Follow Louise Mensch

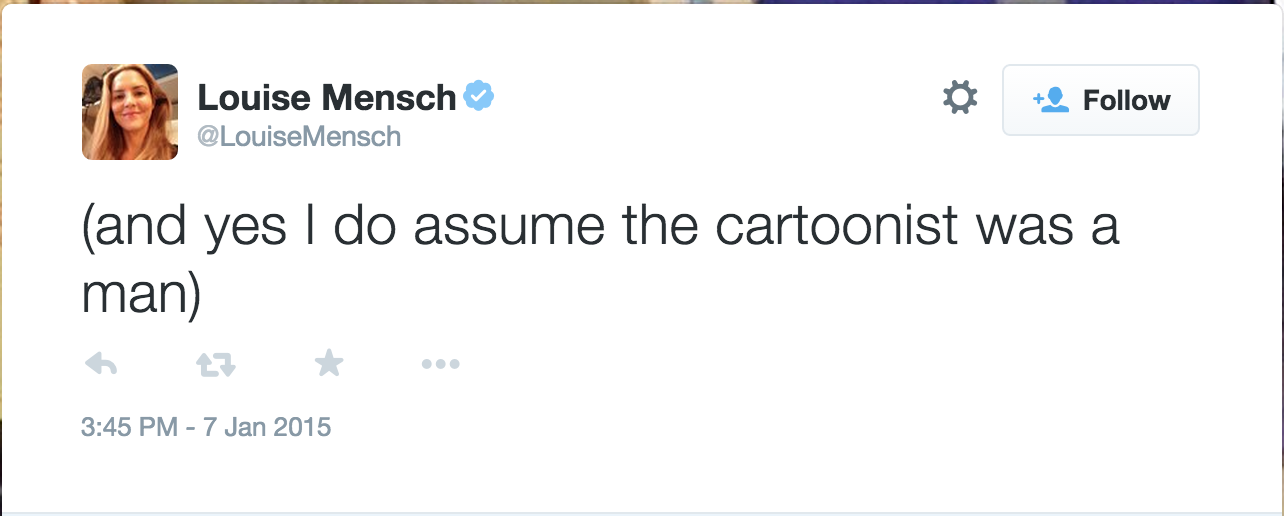tap(1100, 100)
